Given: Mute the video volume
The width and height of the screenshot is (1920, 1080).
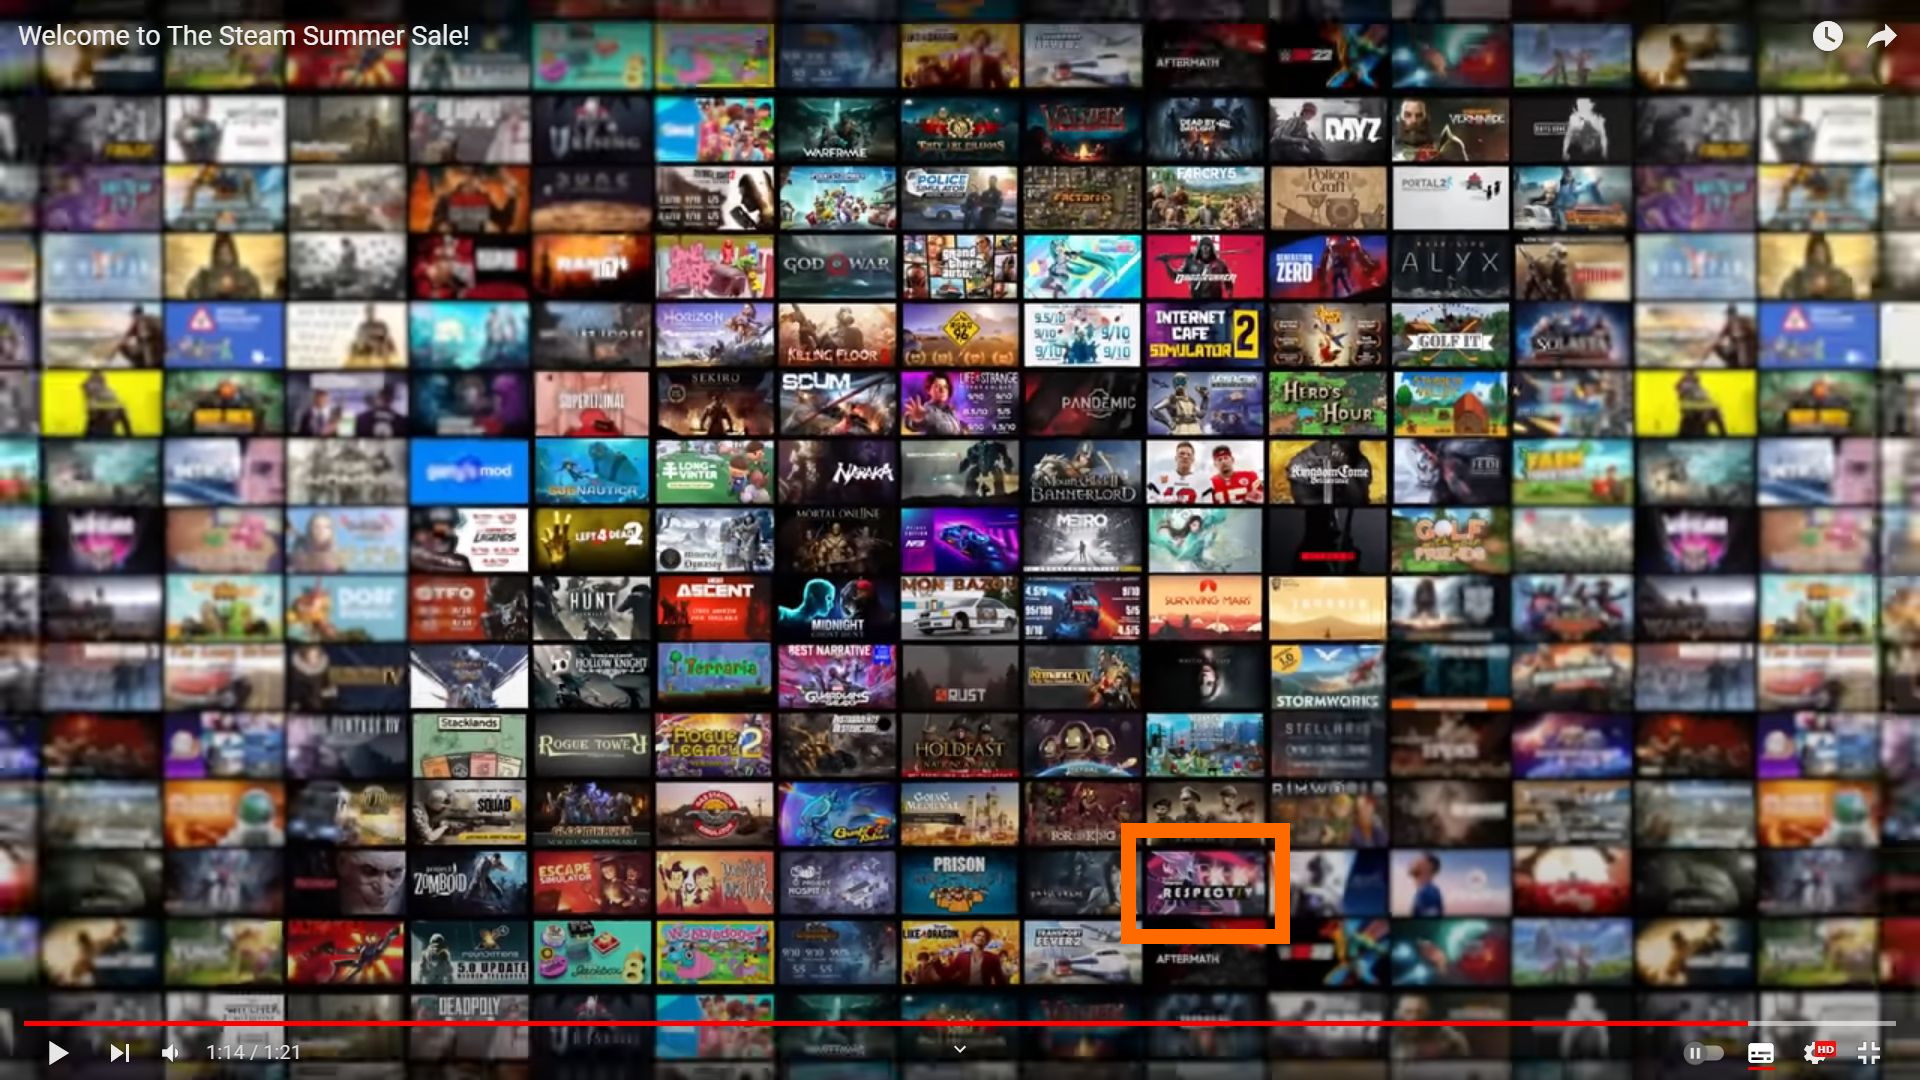Looking at the screenshot, I should [x=171, y=1053].
